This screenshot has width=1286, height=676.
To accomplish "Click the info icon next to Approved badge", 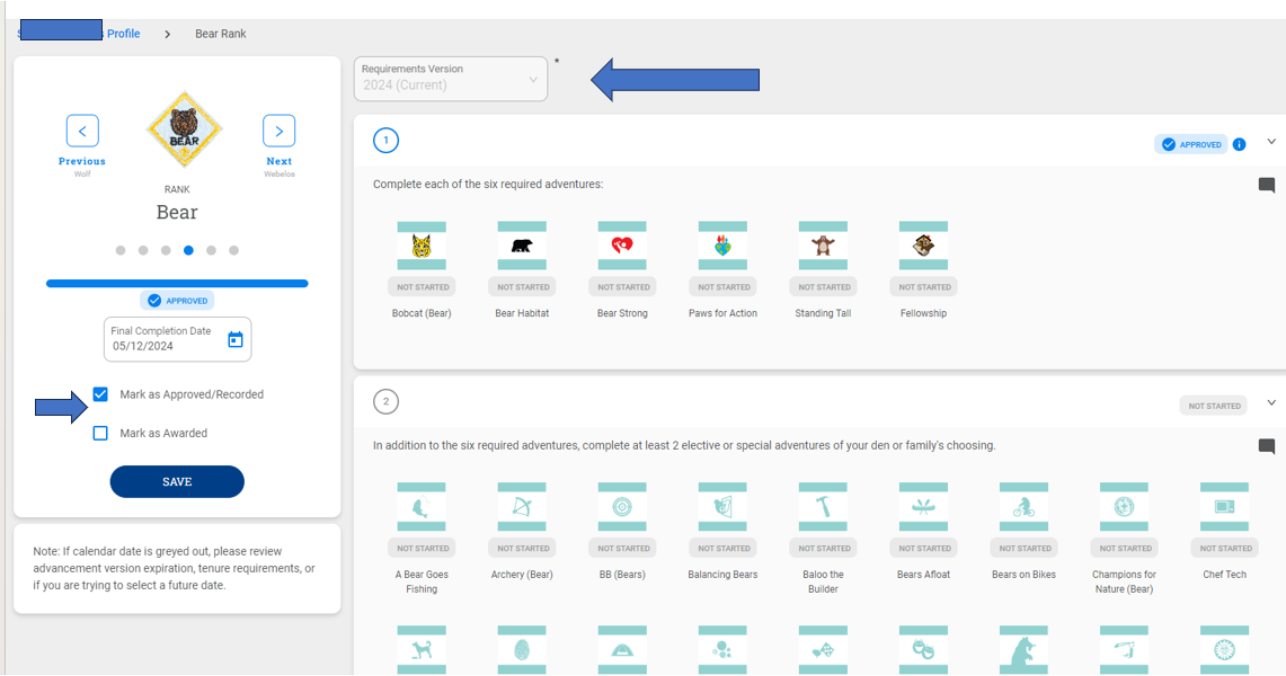I will pyautogui.click(x=1239, y=144).
